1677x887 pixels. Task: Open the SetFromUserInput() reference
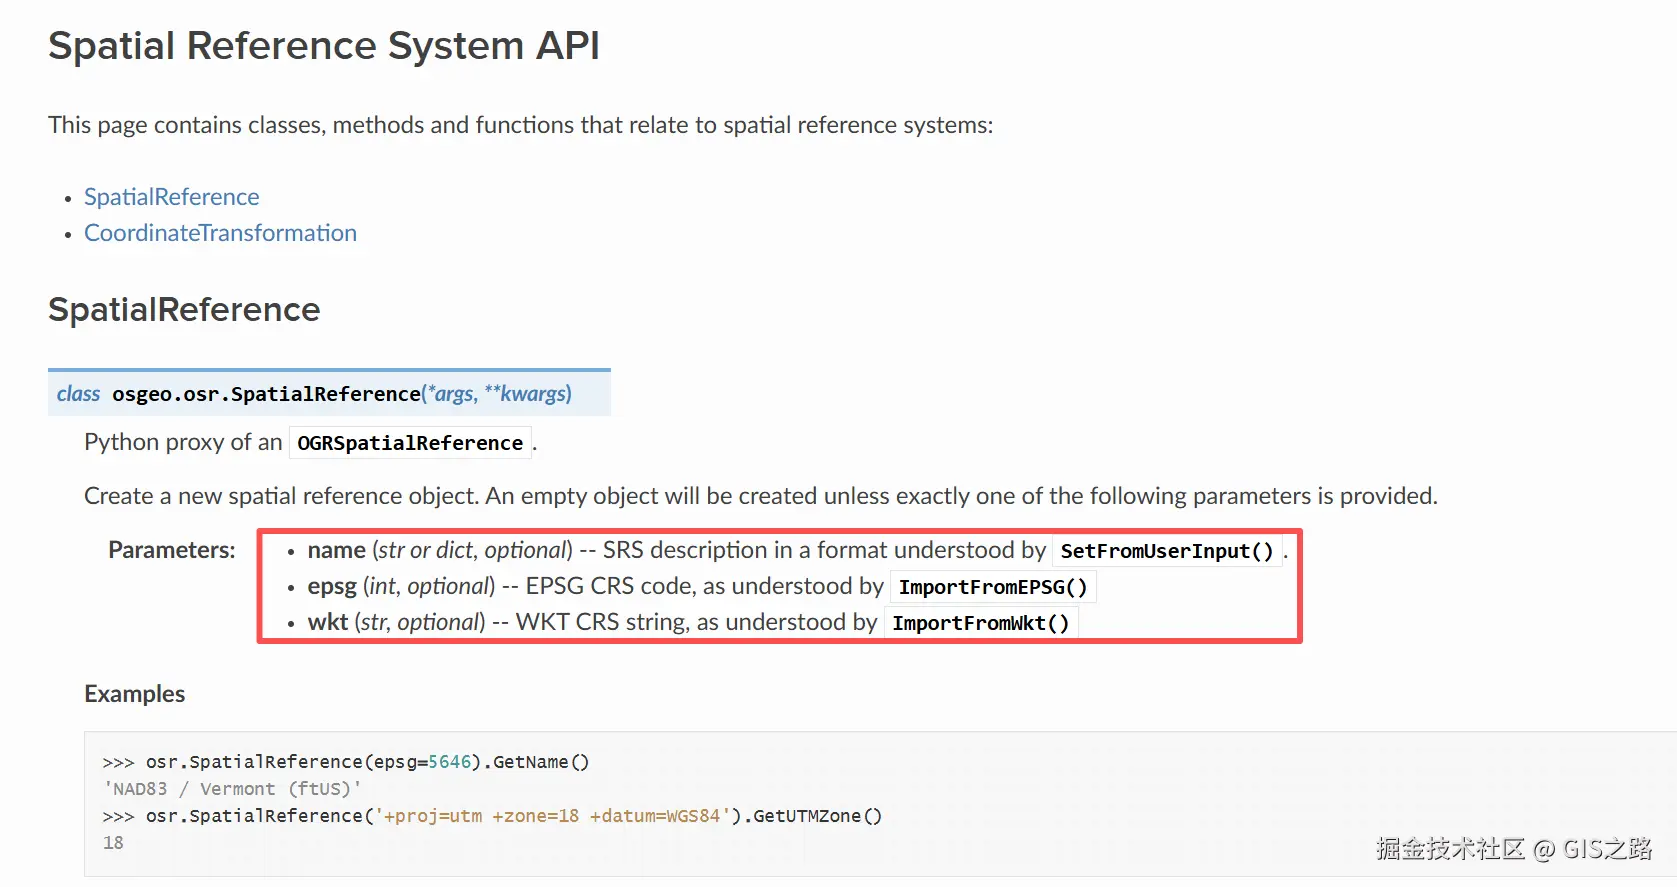tap(1166, 551)
